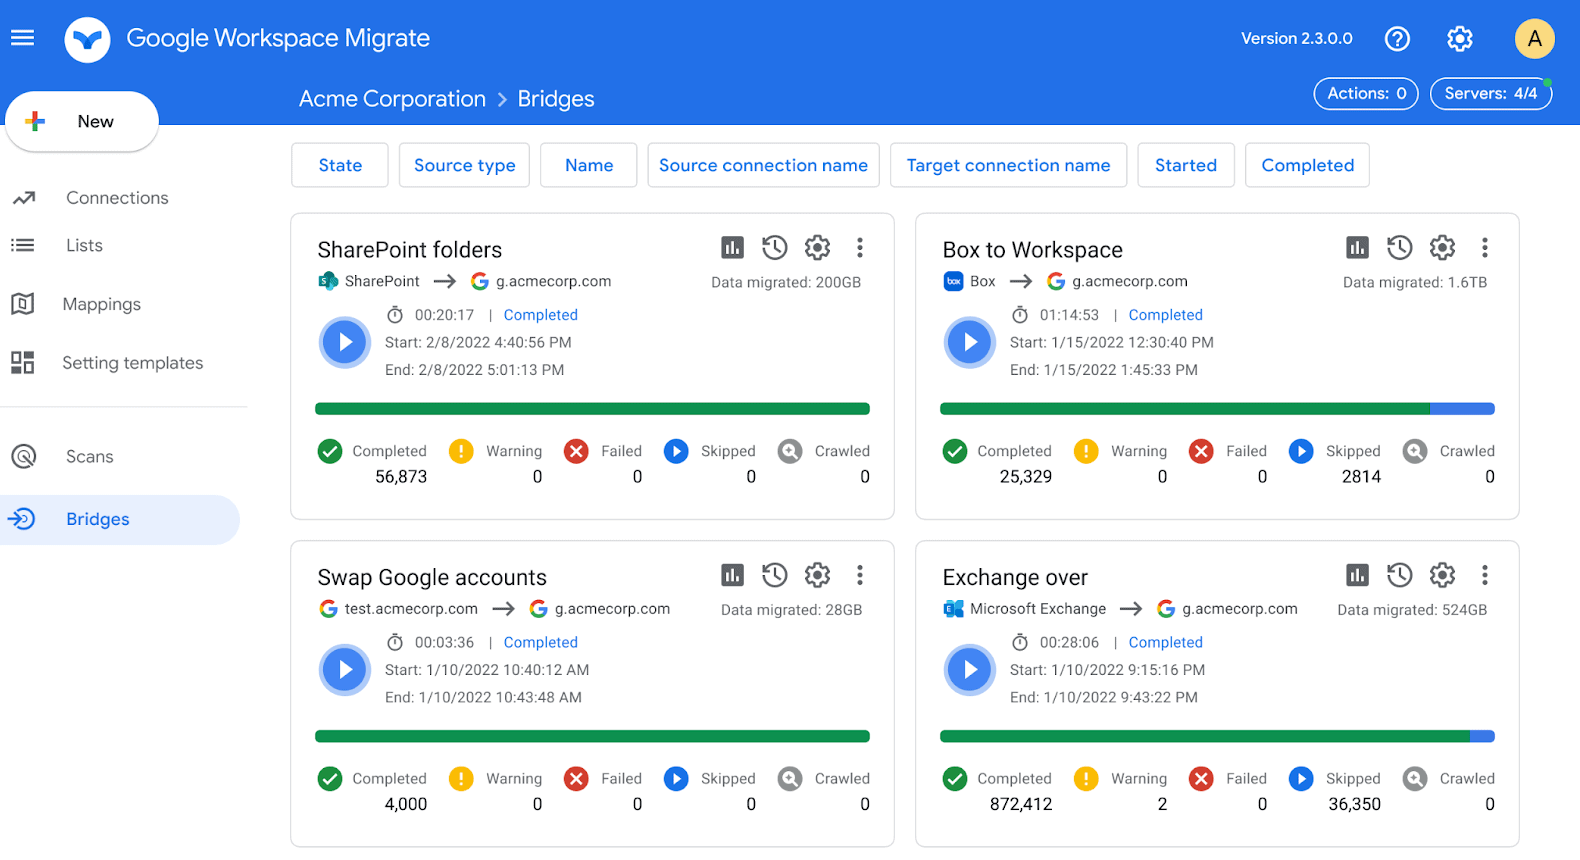
Task: Click the Exchange over progress bar
Action: coord(1217,737)
